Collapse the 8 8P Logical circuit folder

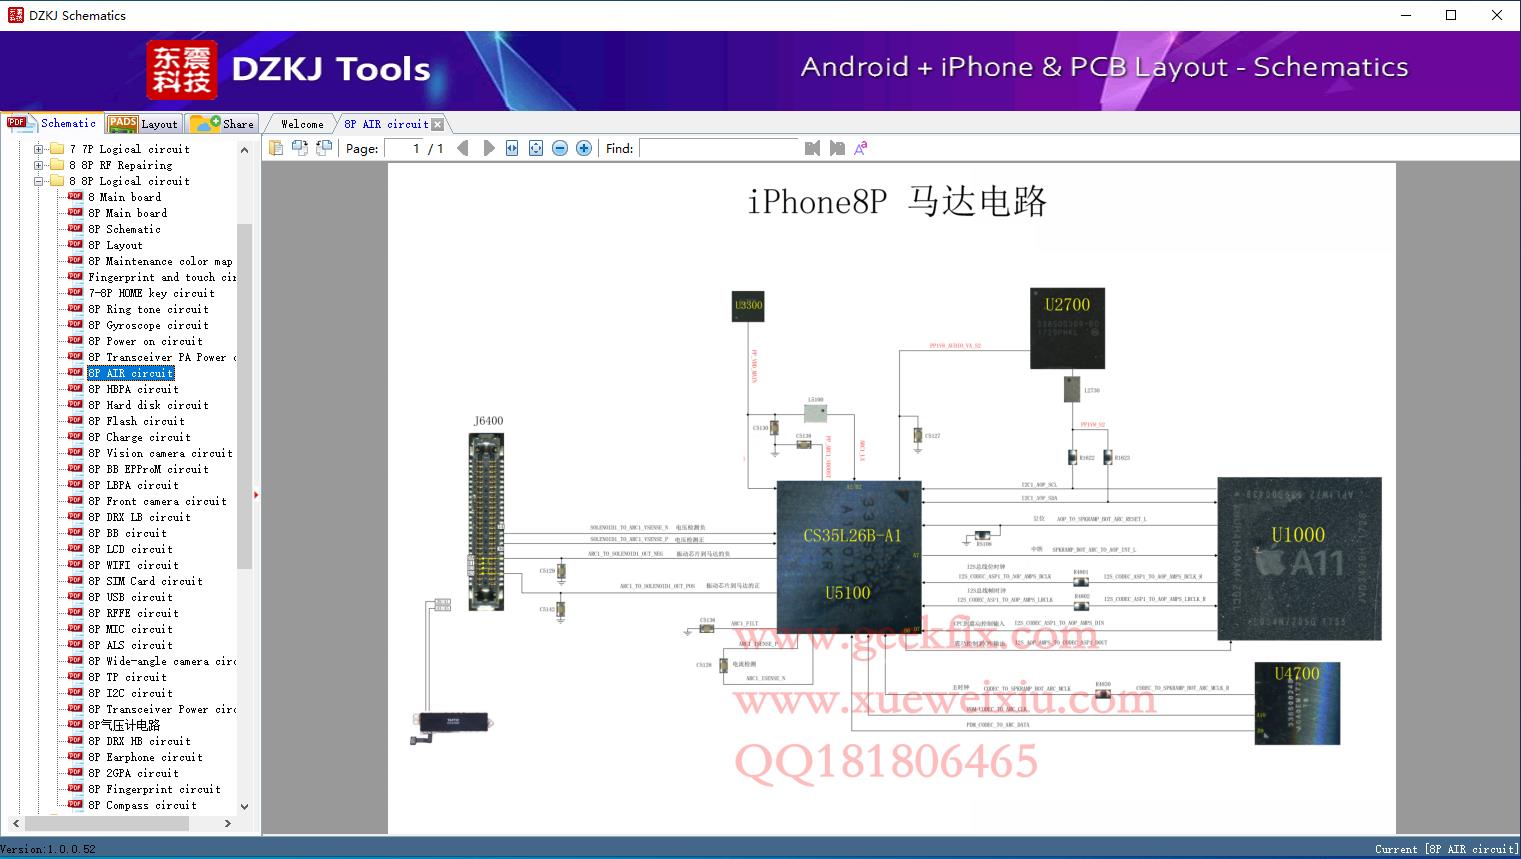pyautogui.click(x=39, y=181)
